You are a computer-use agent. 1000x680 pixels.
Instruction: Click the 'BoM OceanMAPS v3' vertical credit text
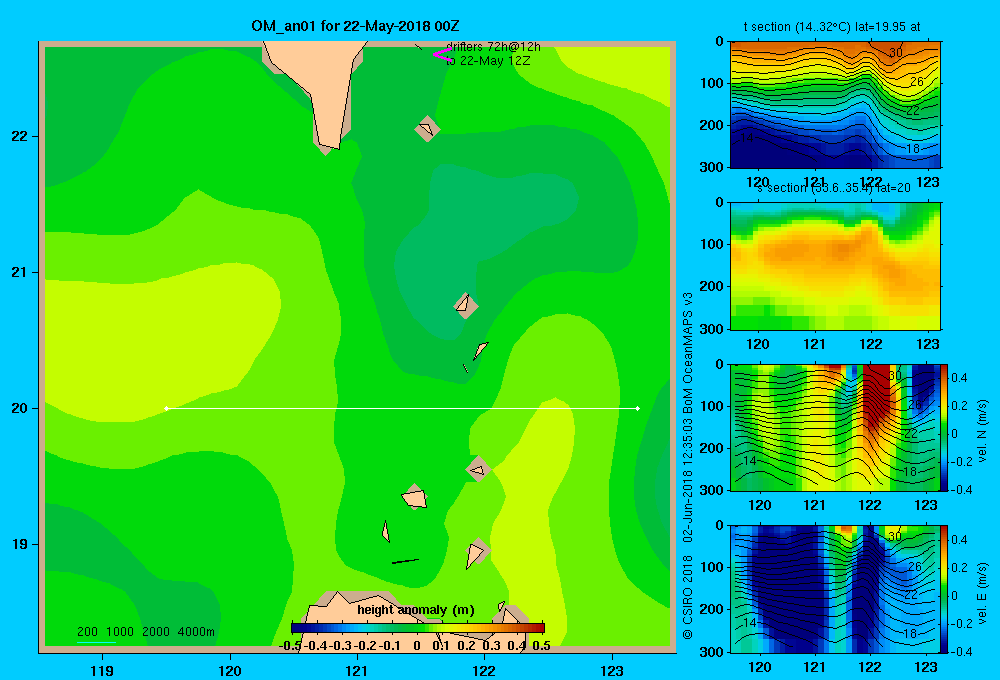(688, 353)
